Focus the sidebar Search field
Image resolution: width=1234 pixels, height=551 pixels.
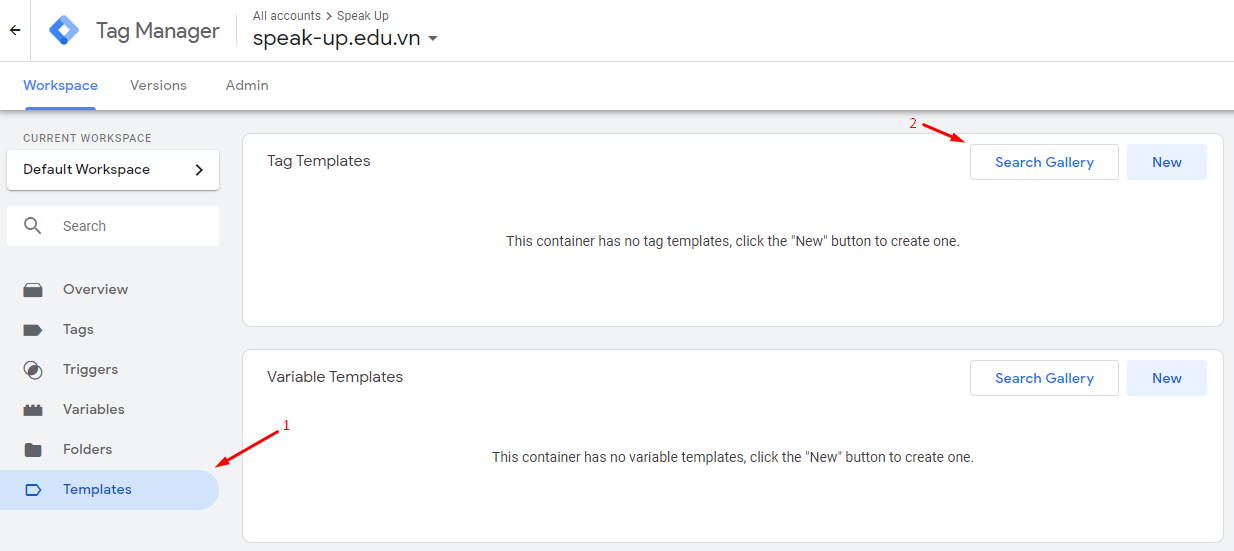pos(113,226)
